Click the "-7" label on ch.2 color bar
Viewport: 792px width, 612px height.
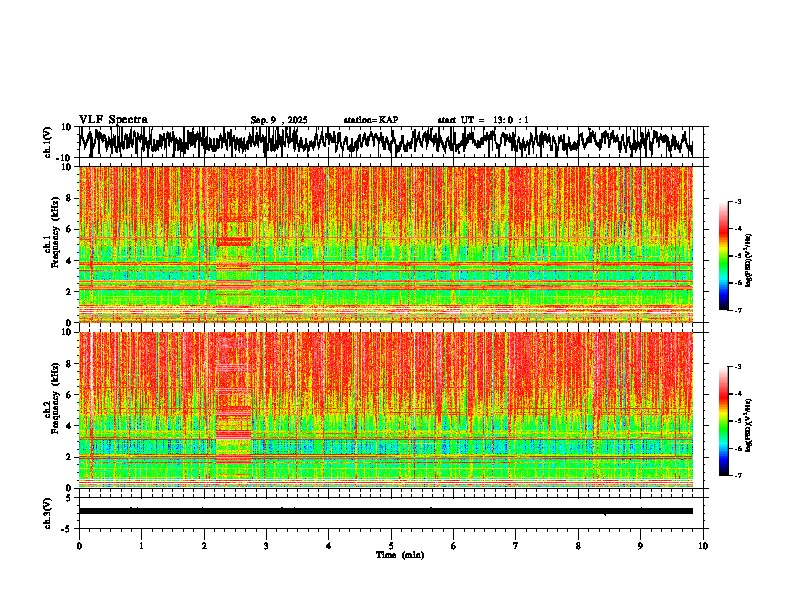pos(738,475)
